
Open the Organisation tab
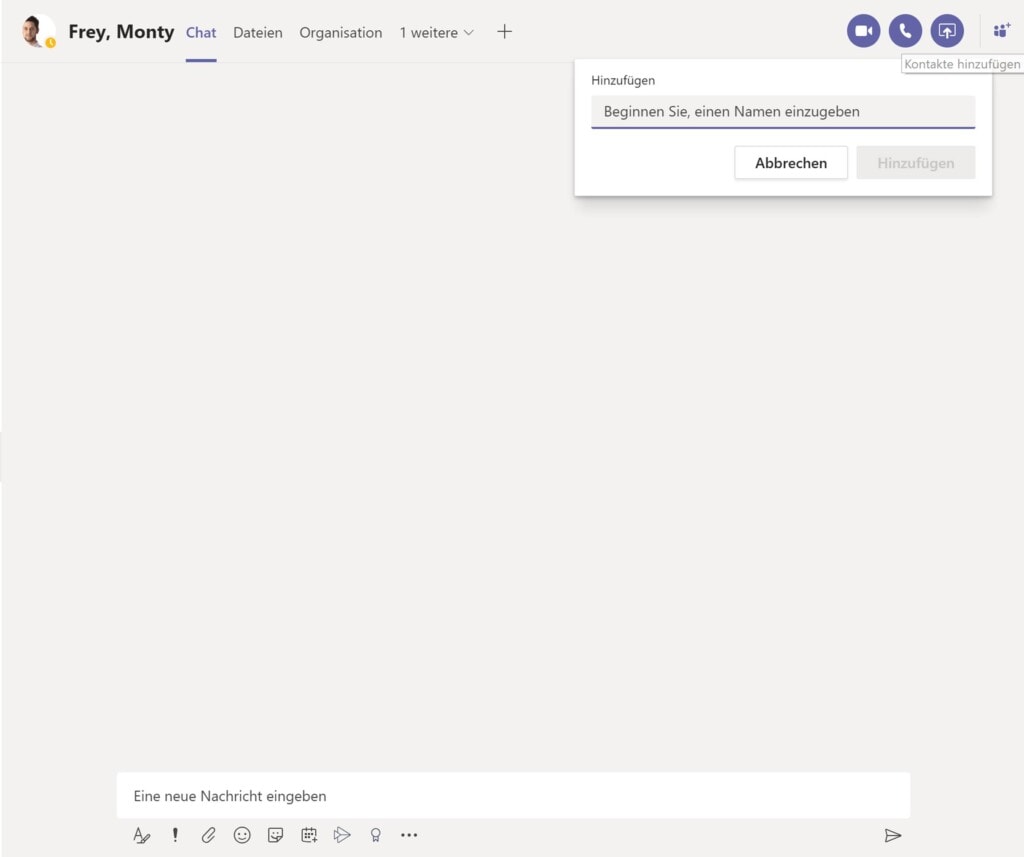[x=341, y=33]
